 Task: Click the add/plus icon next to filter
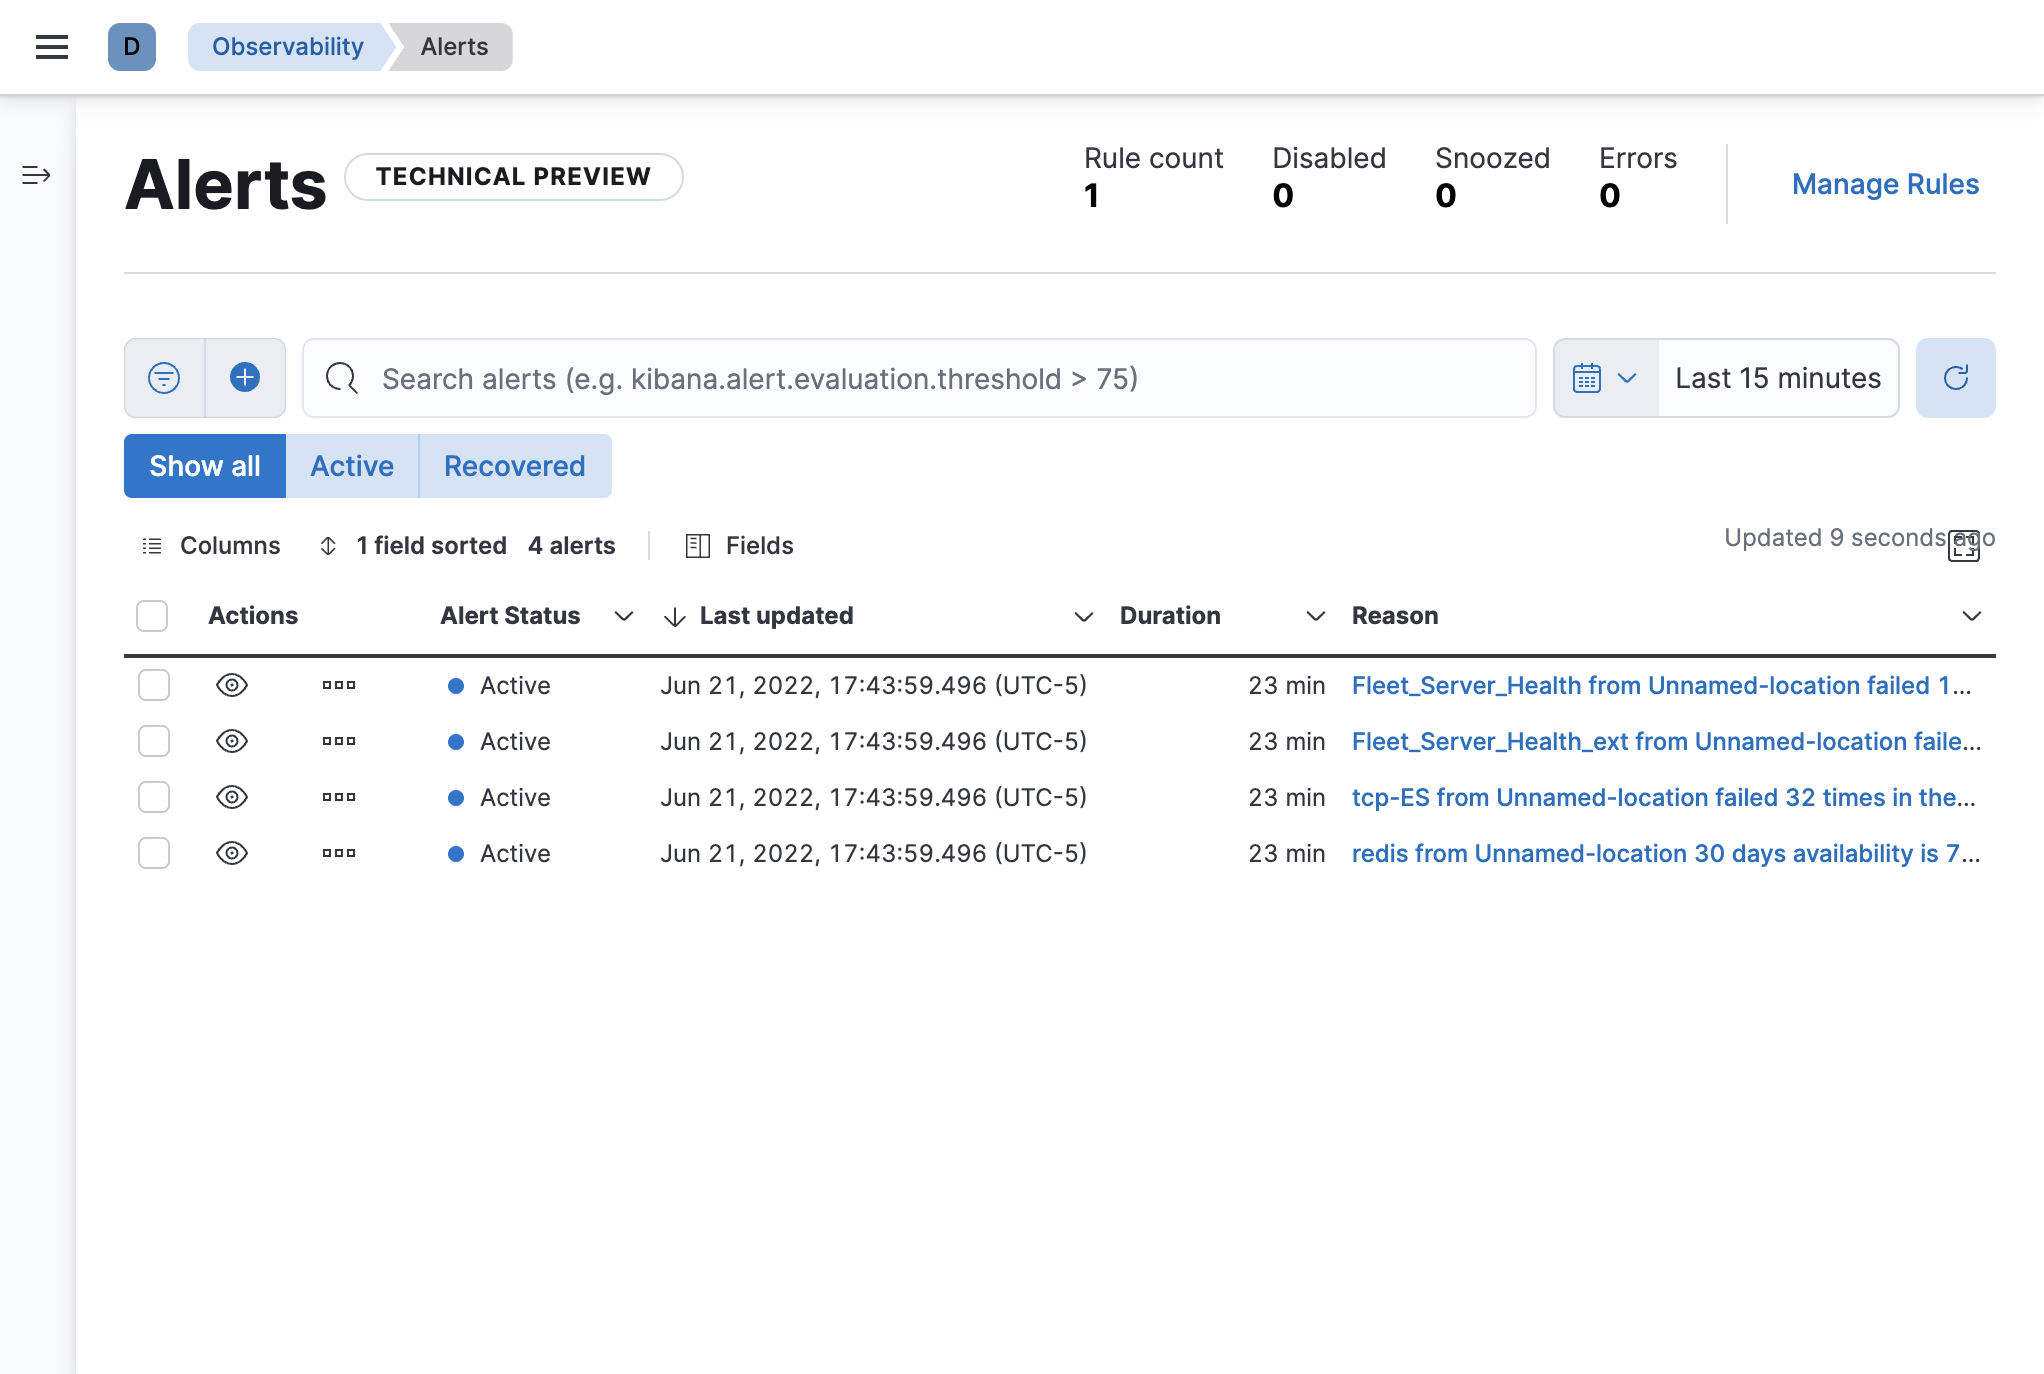point(244,379)
